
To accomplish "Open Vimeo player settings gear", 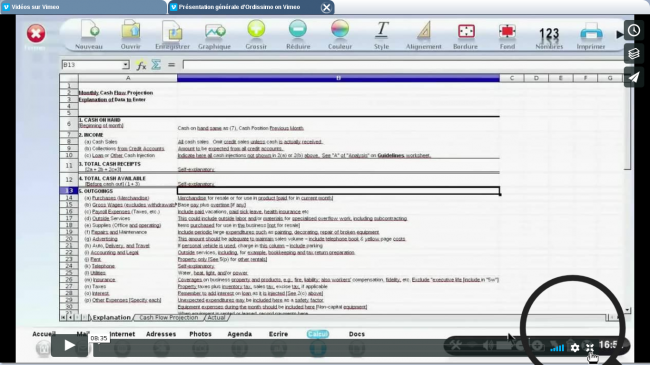I will 575,348.
